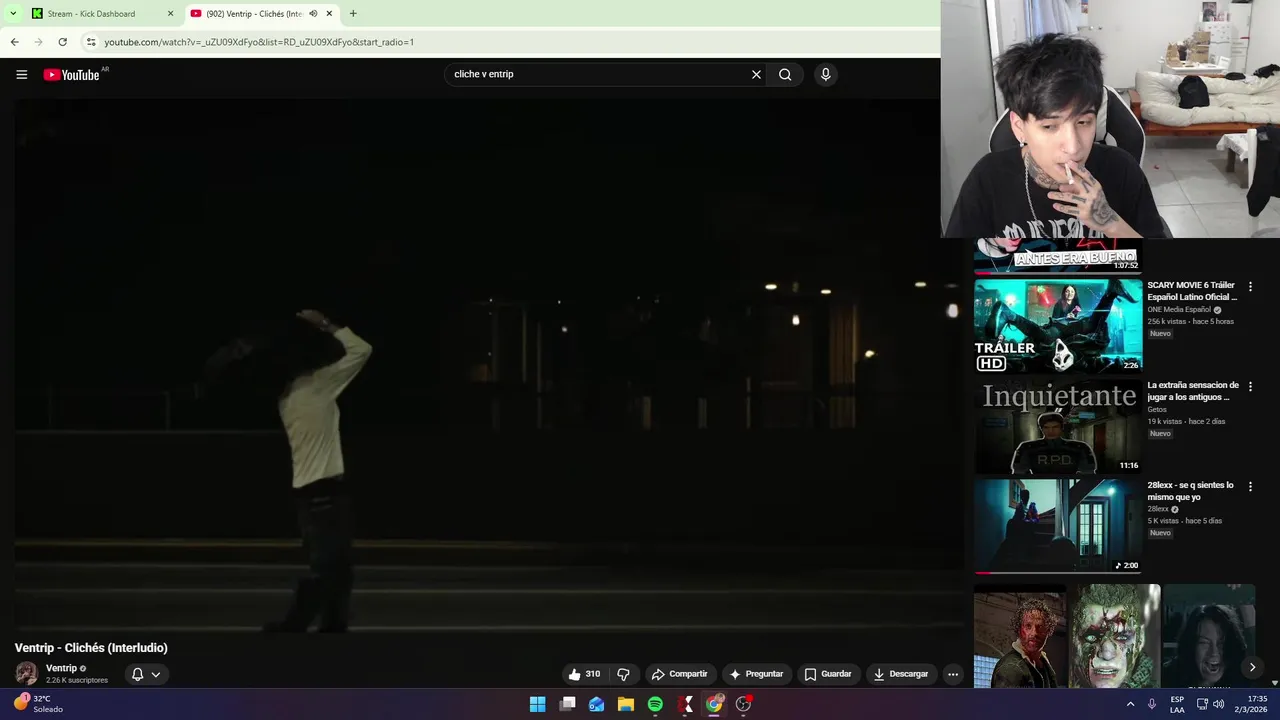Save the video with Guardar
This screenshot has height=720, width=1280.
[x=828, y=674]
